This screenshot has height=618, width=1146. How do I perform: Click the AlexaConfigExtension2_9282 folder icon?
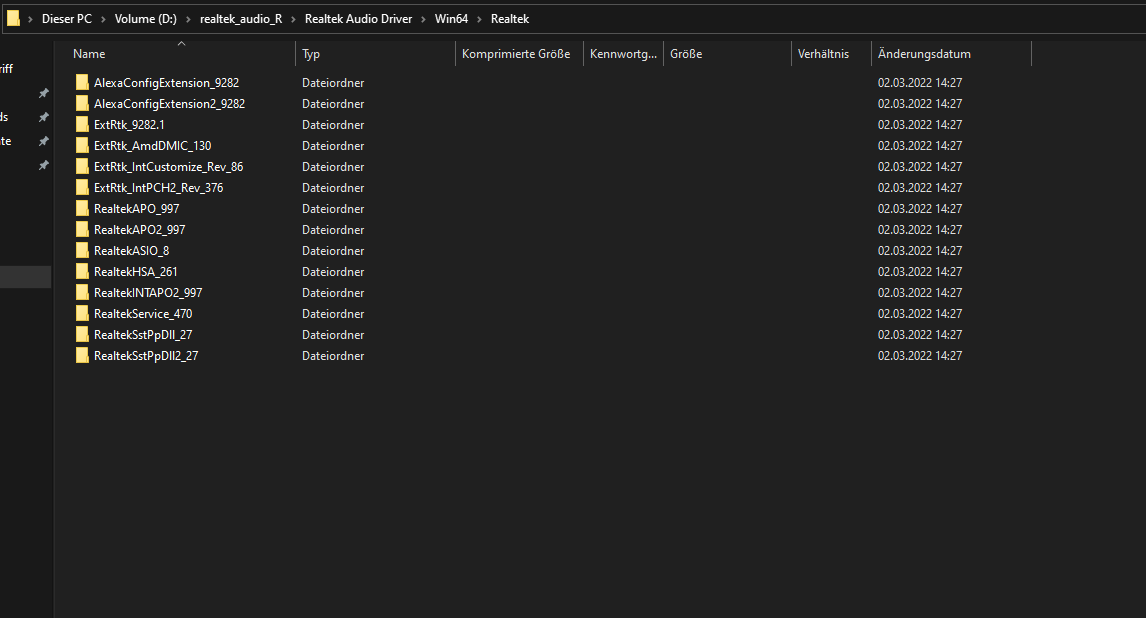coord(82,104)
